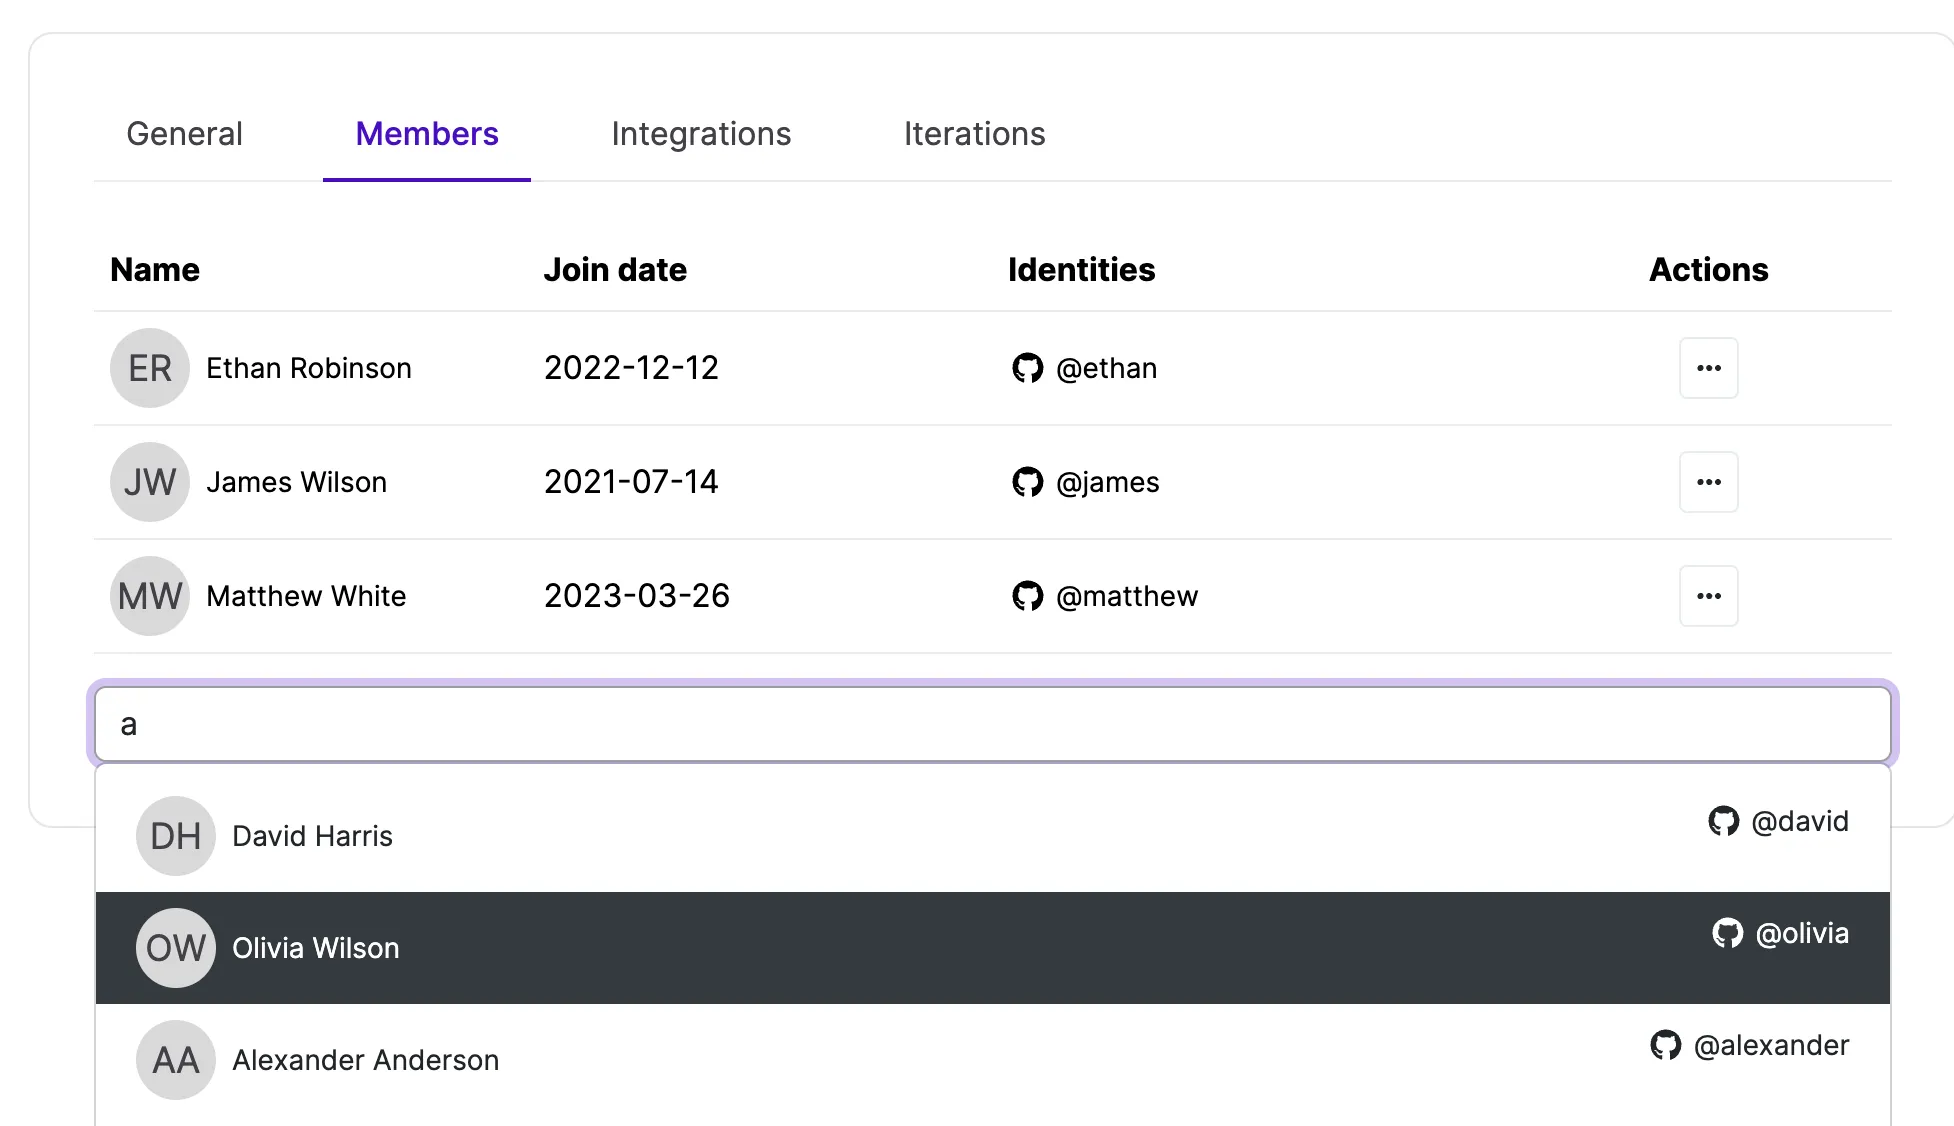
Task: Click the GitHub icon beside @ethan
Action: tap(1027, 368)
